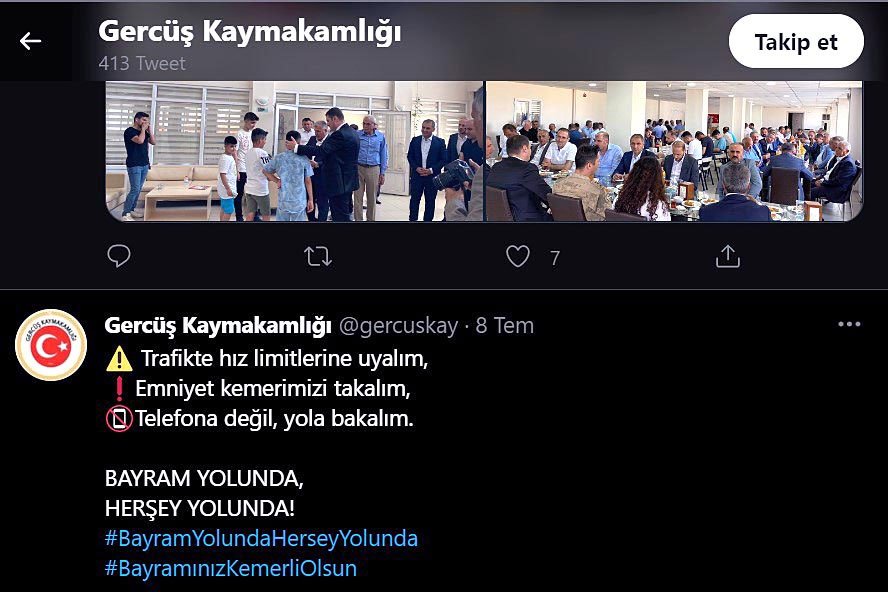Go back using the left arrow

[x=30, y=41]
